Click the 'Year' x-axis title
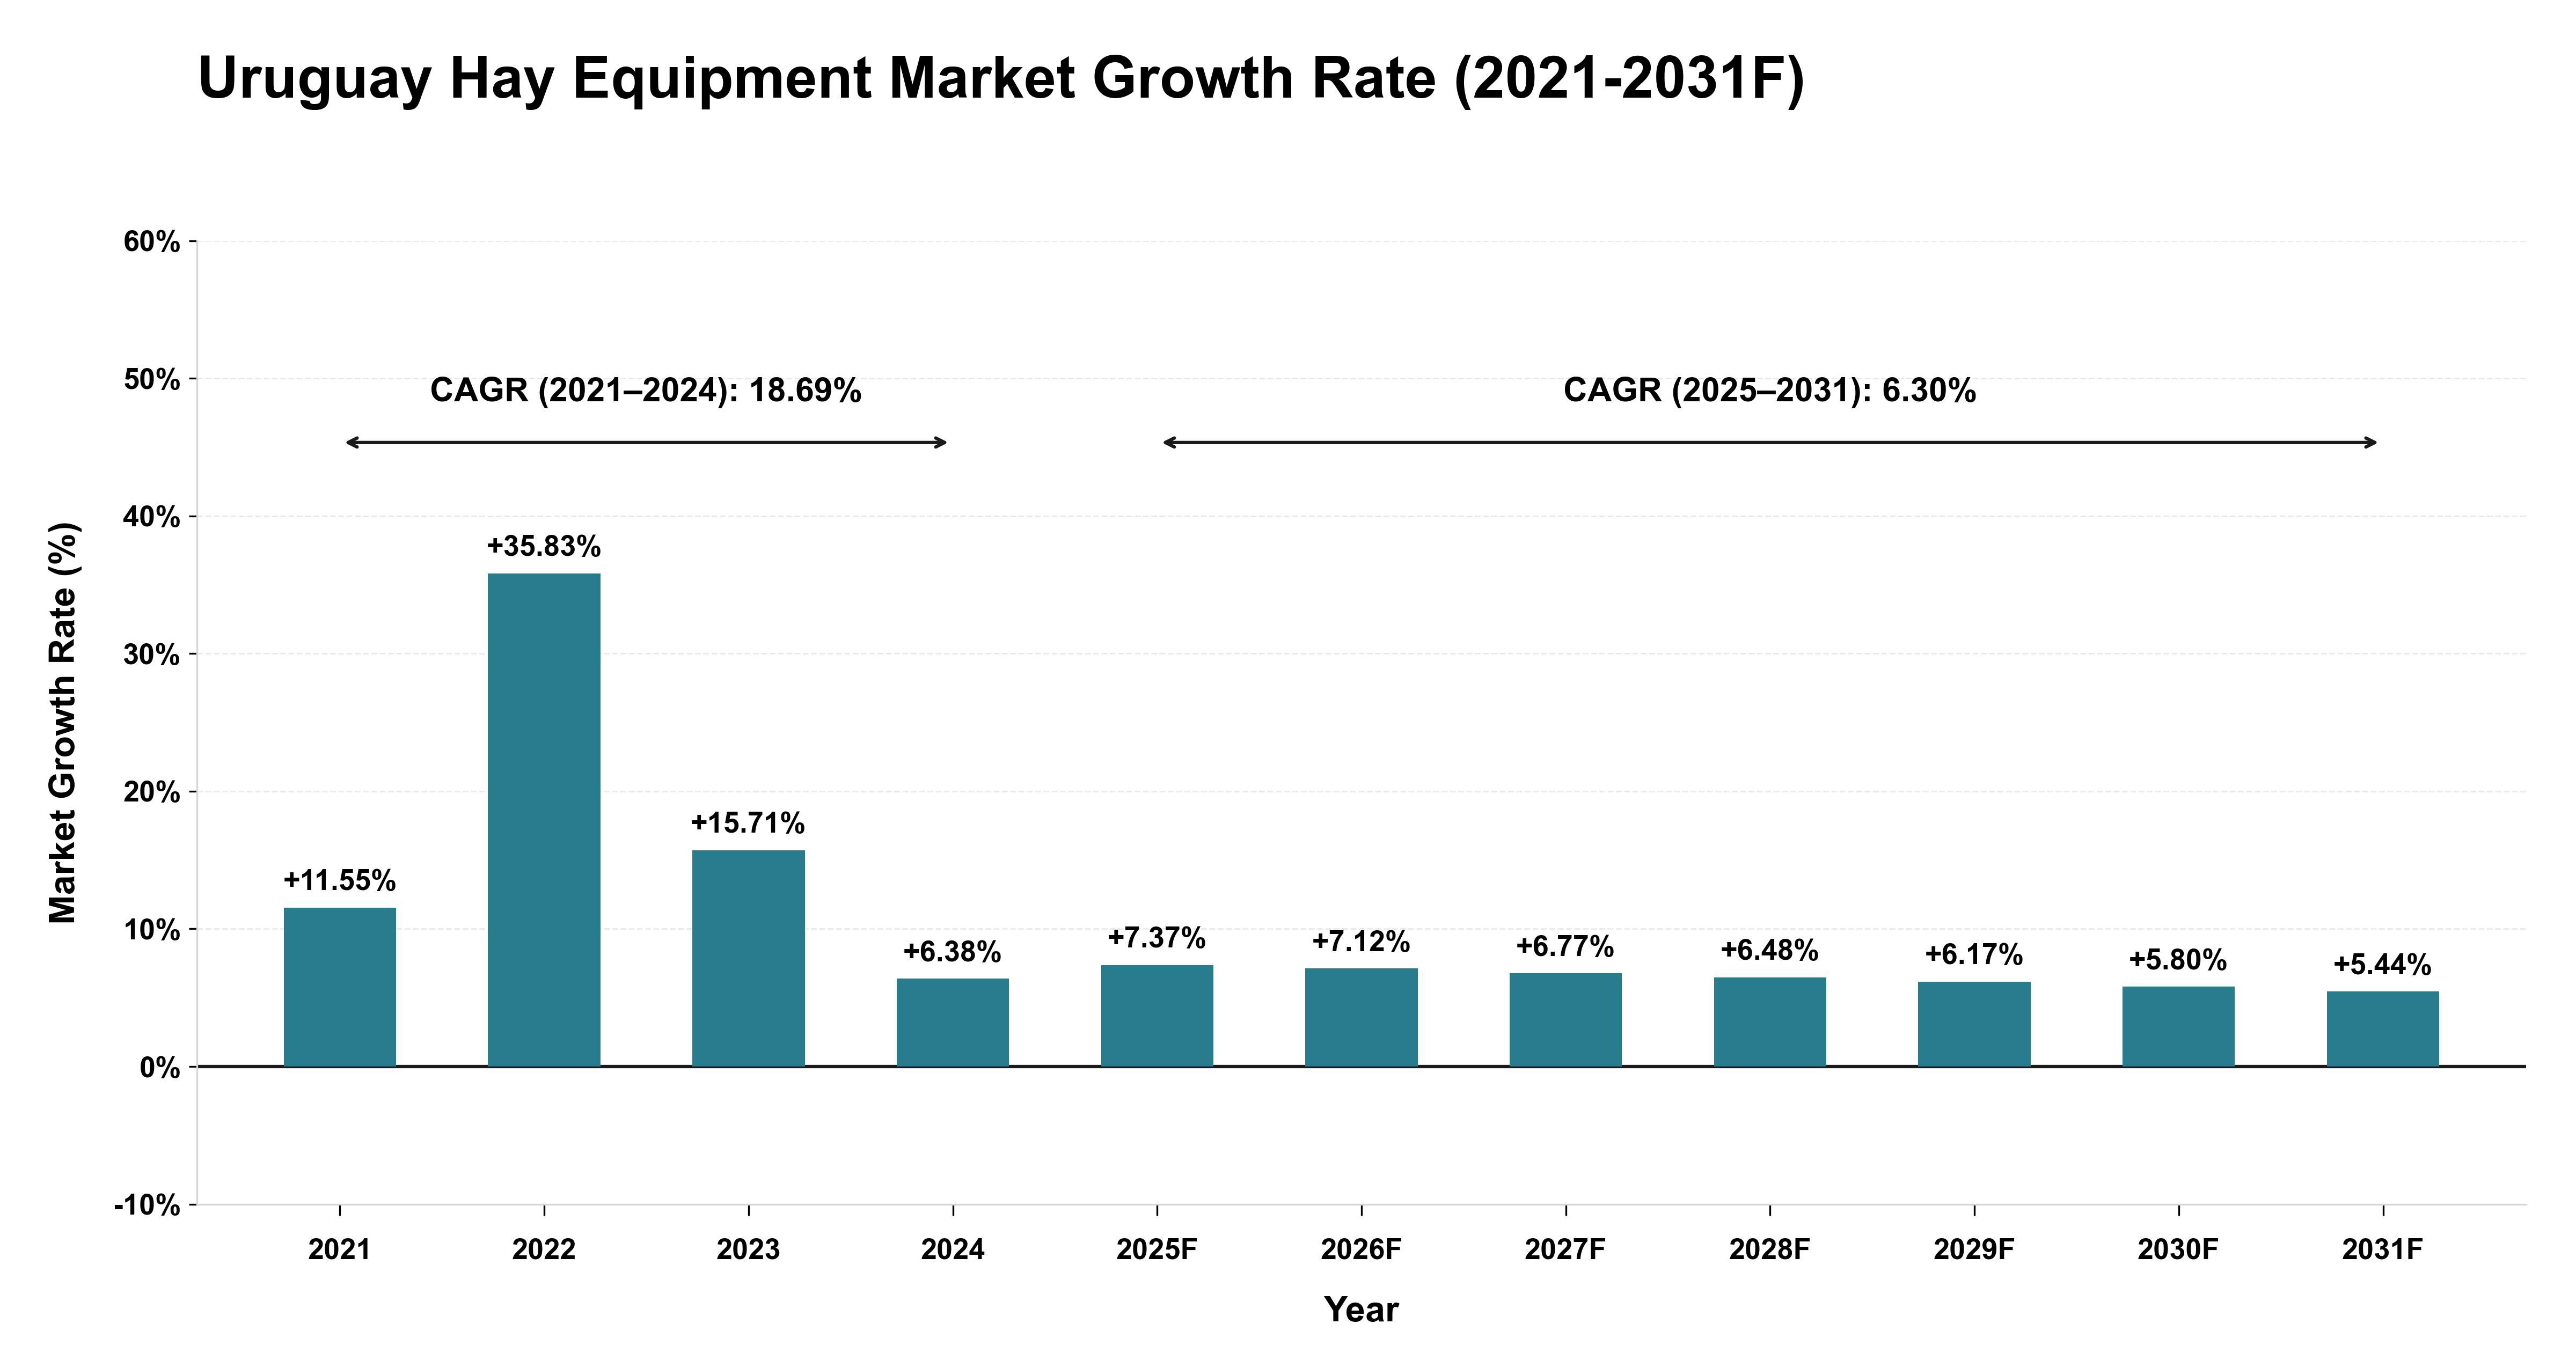The width and height of the screenshot is (2576, 1368). point(1361,1310)
